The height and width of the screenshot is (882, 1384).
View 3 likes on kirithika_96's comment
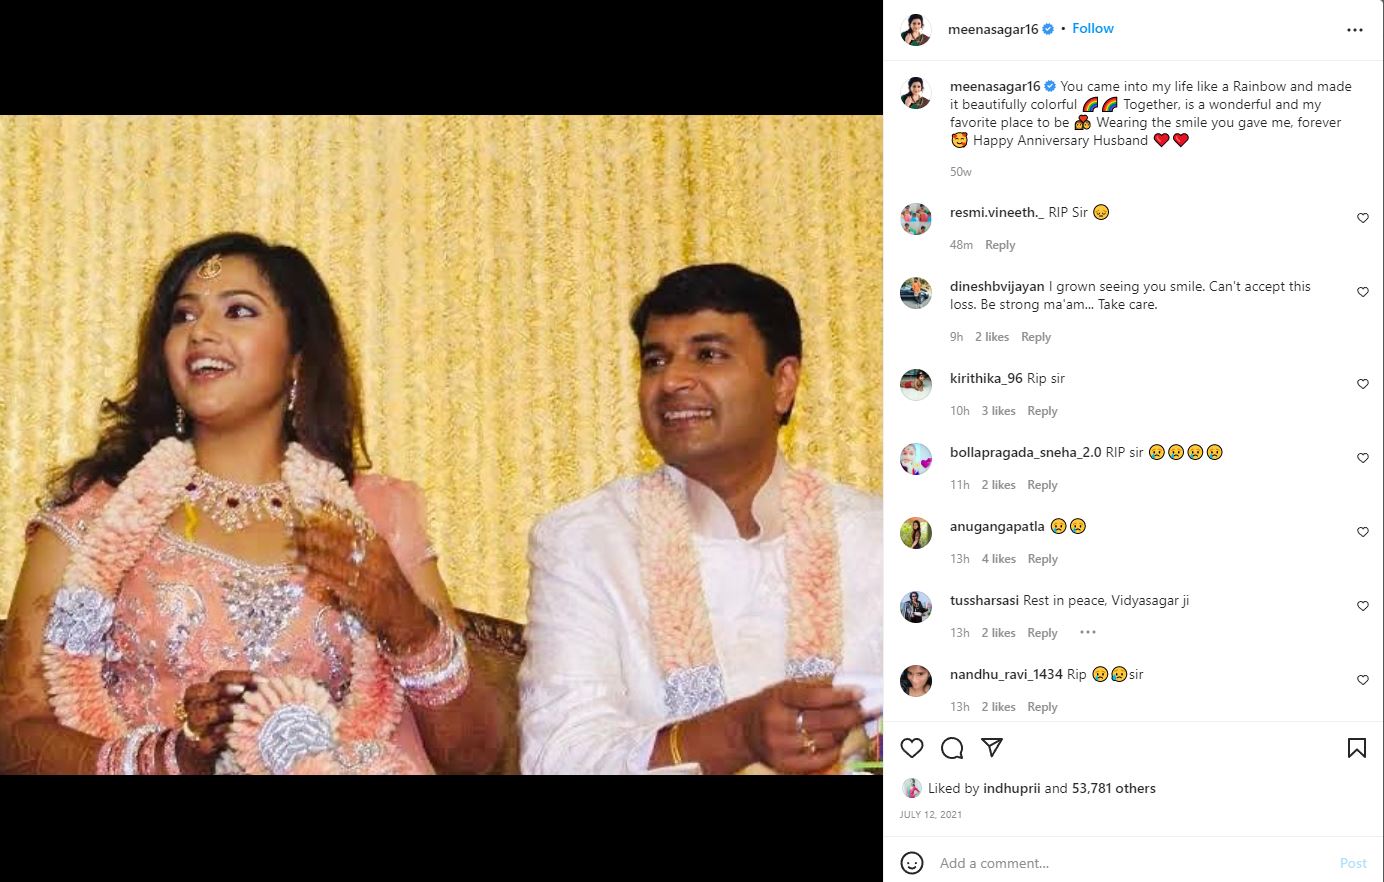pyautogui.click(x=998, y=410)
